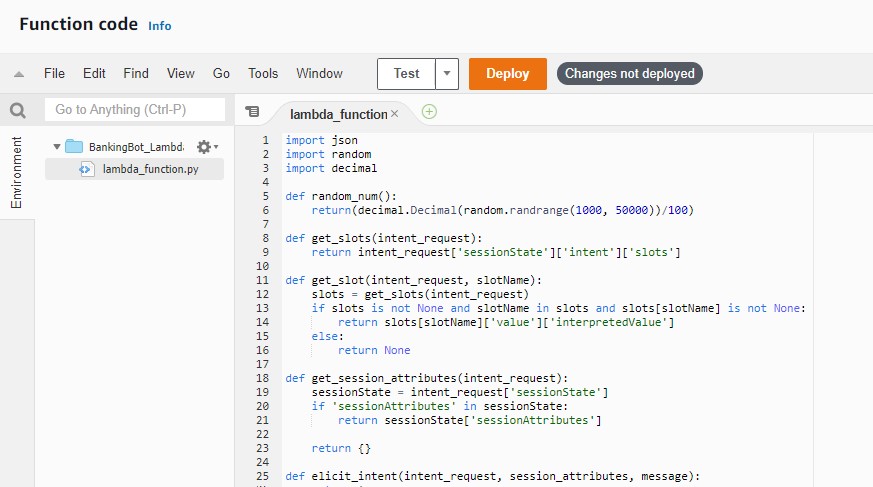This screenshot has width=873, height=487.
Task: Toggle the Environment side panel
Action: point(17,172)
